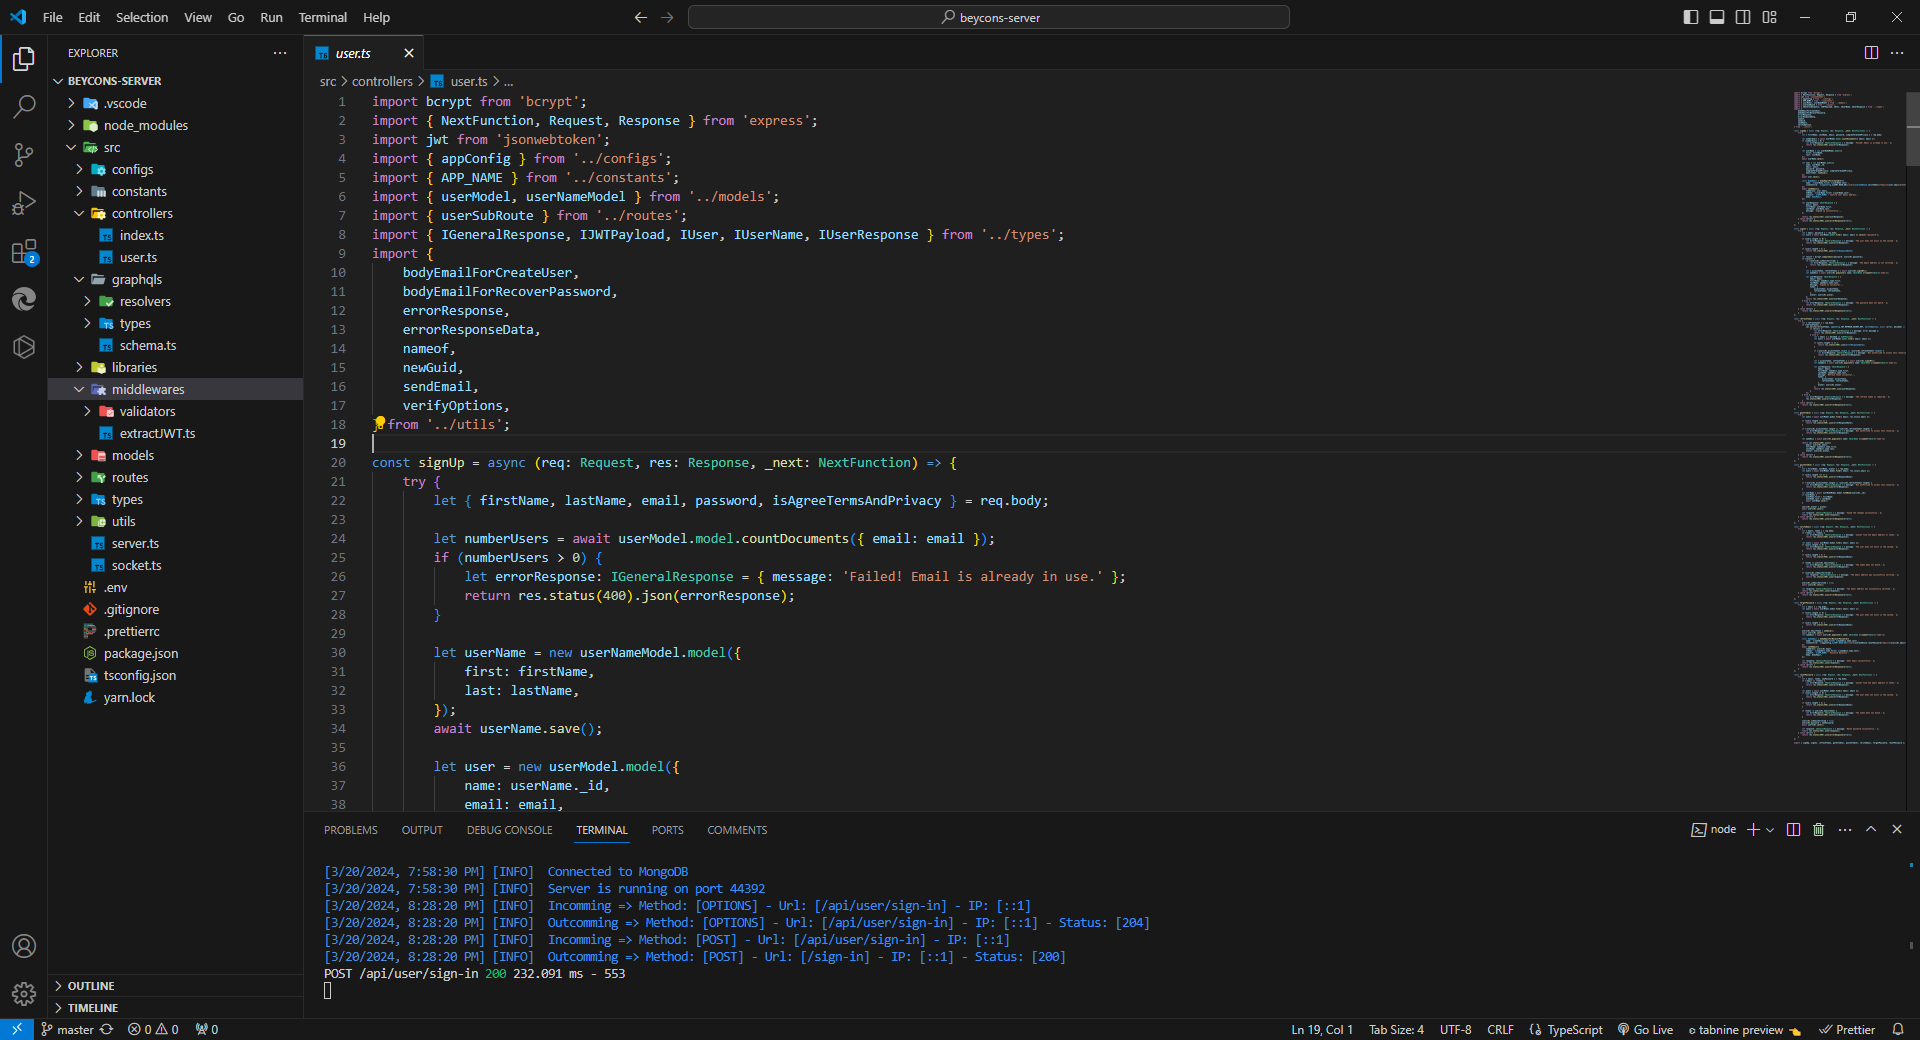The image size is (1920, 1040).
Task: Open Manage gear icon
Action: 24,994
